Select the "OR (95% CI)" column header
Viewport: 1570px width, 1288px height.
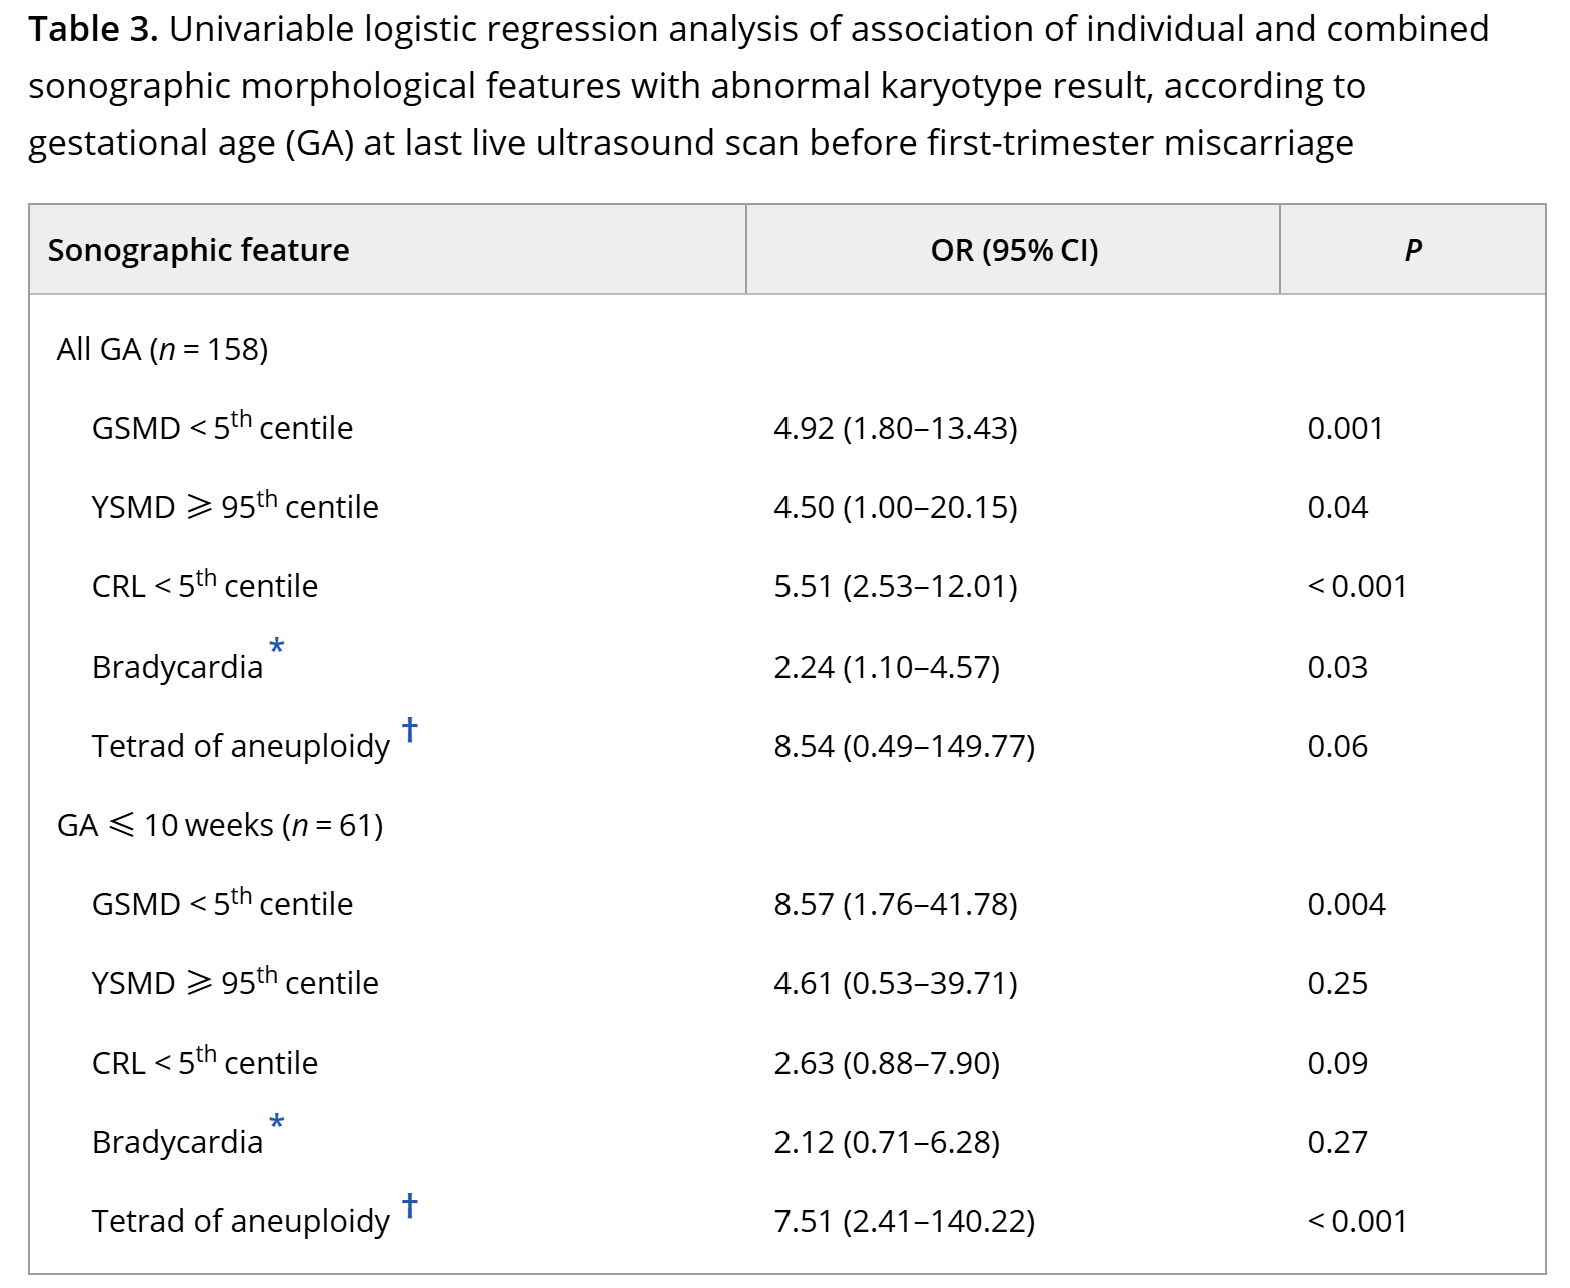pos(1013,250)
